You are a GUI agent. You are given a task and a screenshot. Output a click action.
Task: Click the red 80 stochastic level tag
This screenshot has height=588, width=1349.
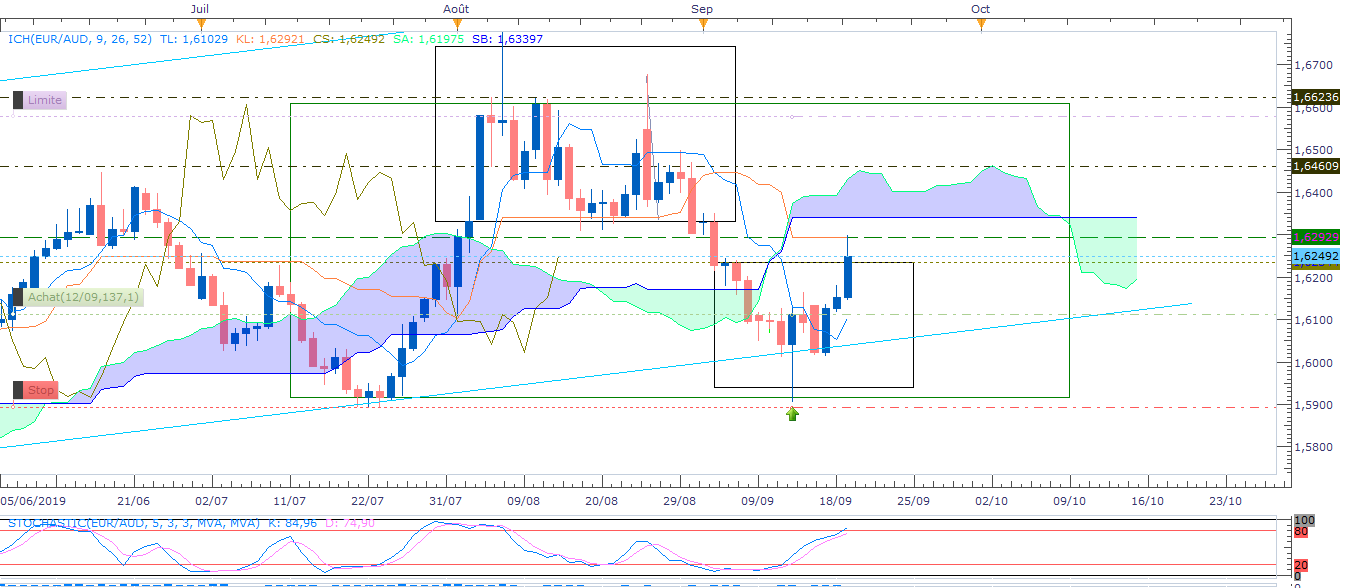tap(1301, 532)
